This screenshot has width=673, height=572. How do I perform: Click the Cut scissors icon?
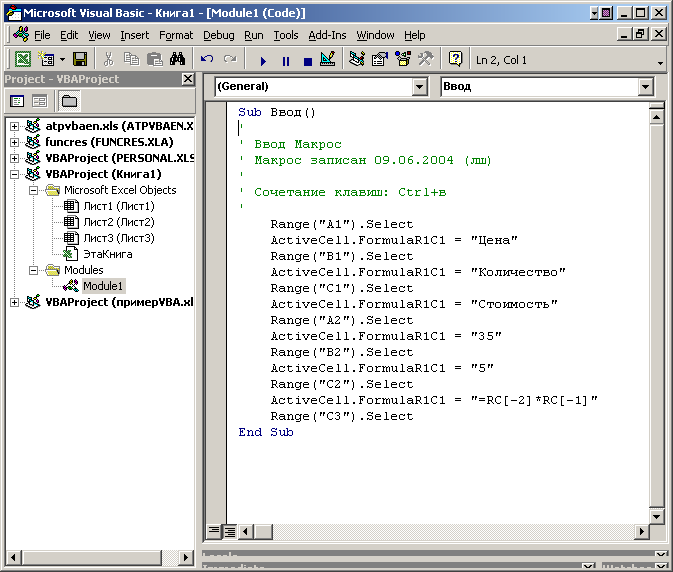tap(108, 59)
